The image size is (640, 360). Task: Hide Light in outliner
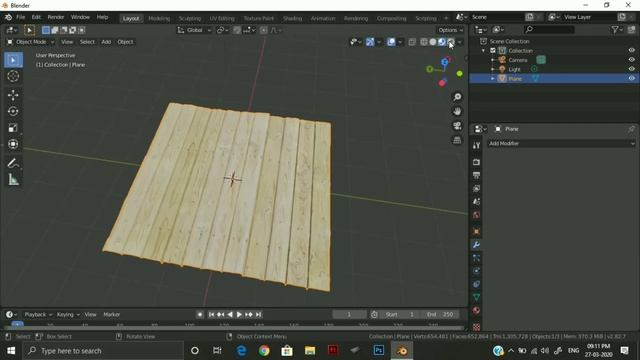[631, 69]
